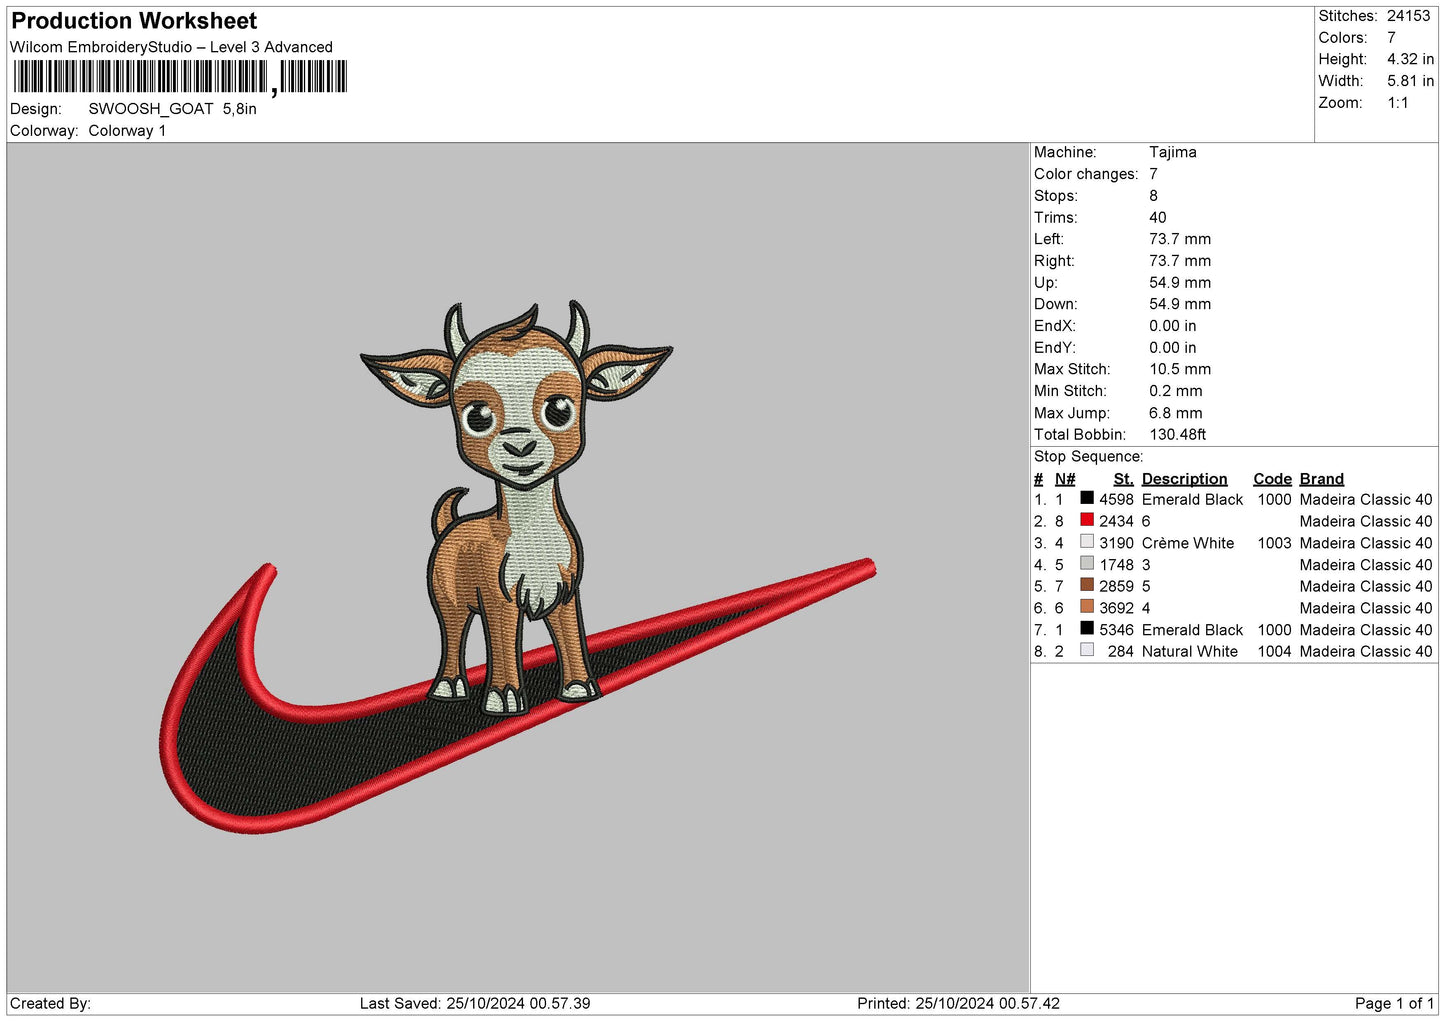The image size is (1445, 1021).
Task: Click 'Natural White' description text
Action: click(x=1190, y=651)
